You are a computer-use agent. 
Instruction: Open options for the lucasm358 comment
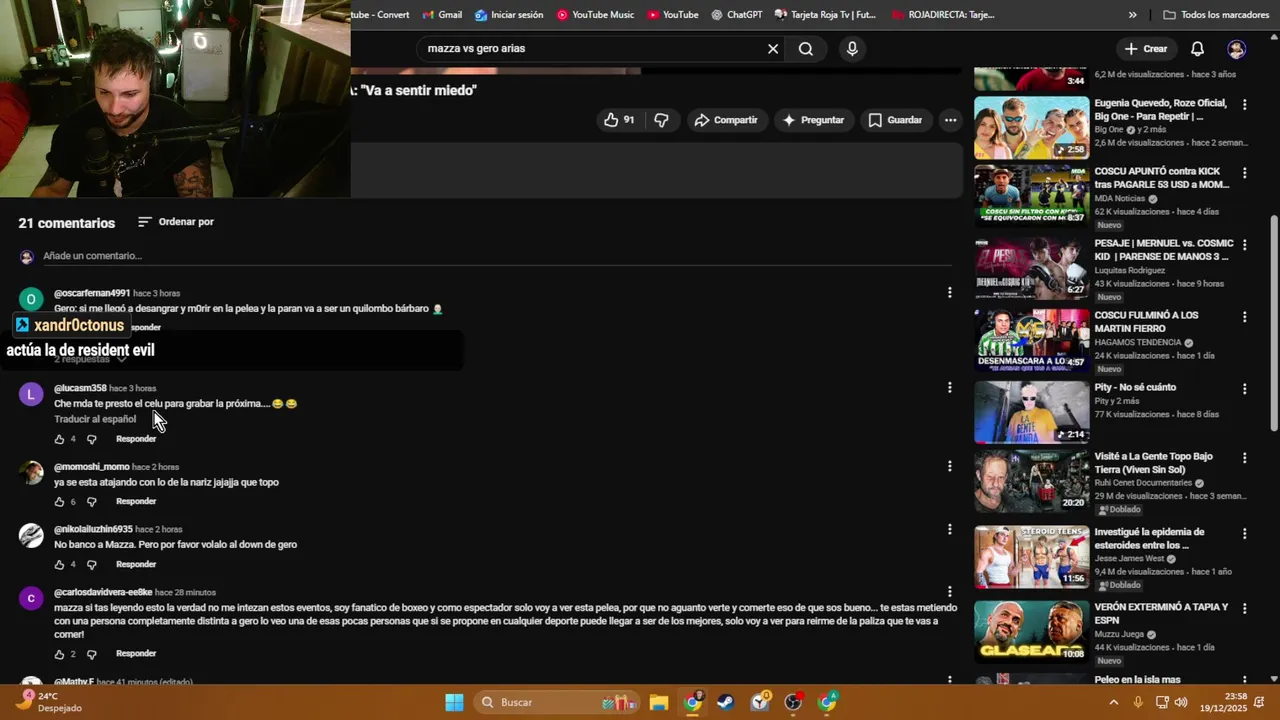(949, 388)
